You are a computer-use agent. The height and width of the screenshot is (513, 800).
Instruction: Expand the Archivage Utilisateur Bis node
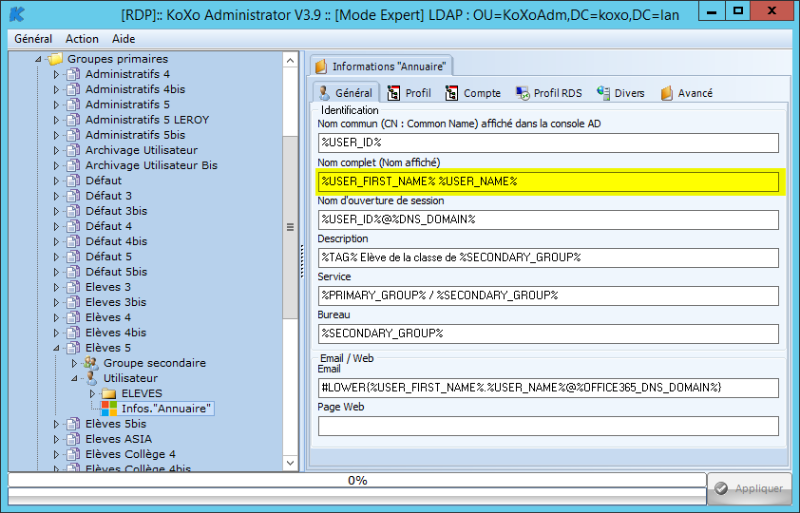tap(56, 165)
